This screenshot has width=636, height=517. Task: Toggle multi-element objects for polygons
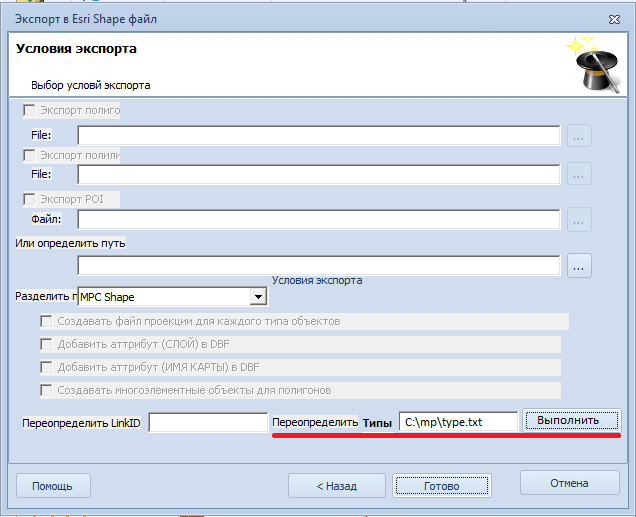46,390
